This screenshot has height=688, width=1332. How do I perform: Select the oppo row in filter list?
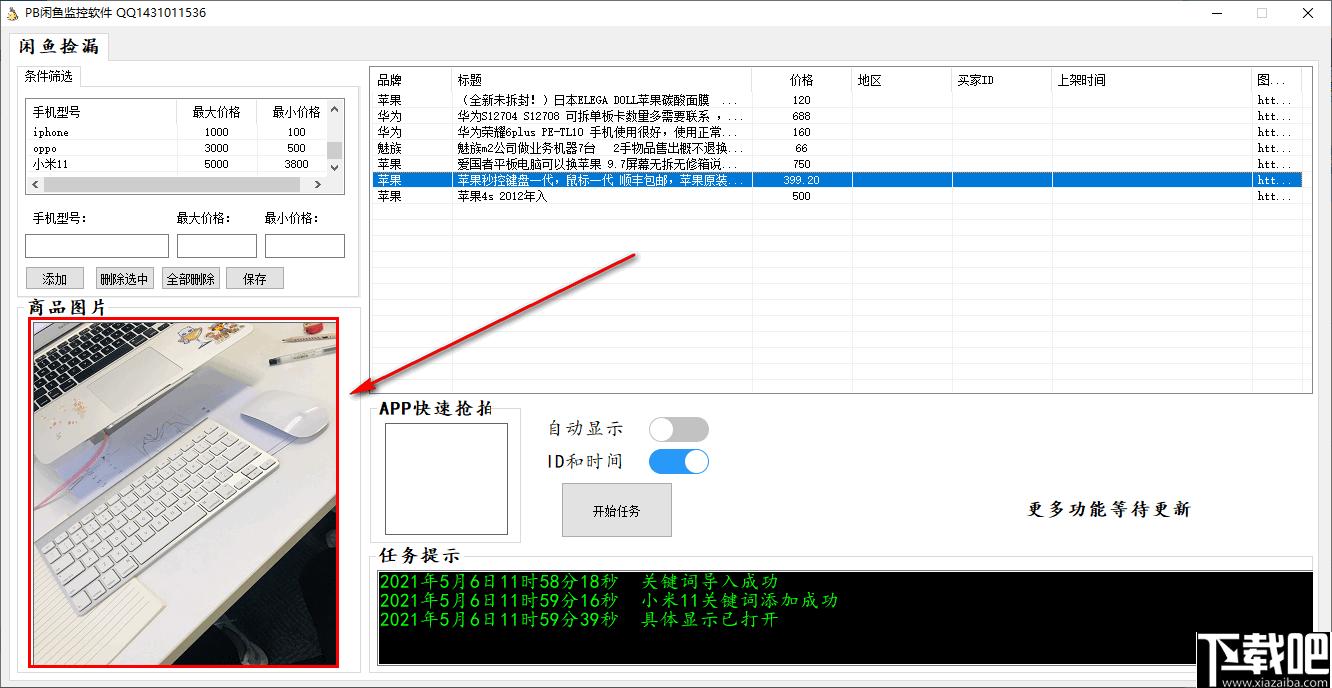coord(177,148)
